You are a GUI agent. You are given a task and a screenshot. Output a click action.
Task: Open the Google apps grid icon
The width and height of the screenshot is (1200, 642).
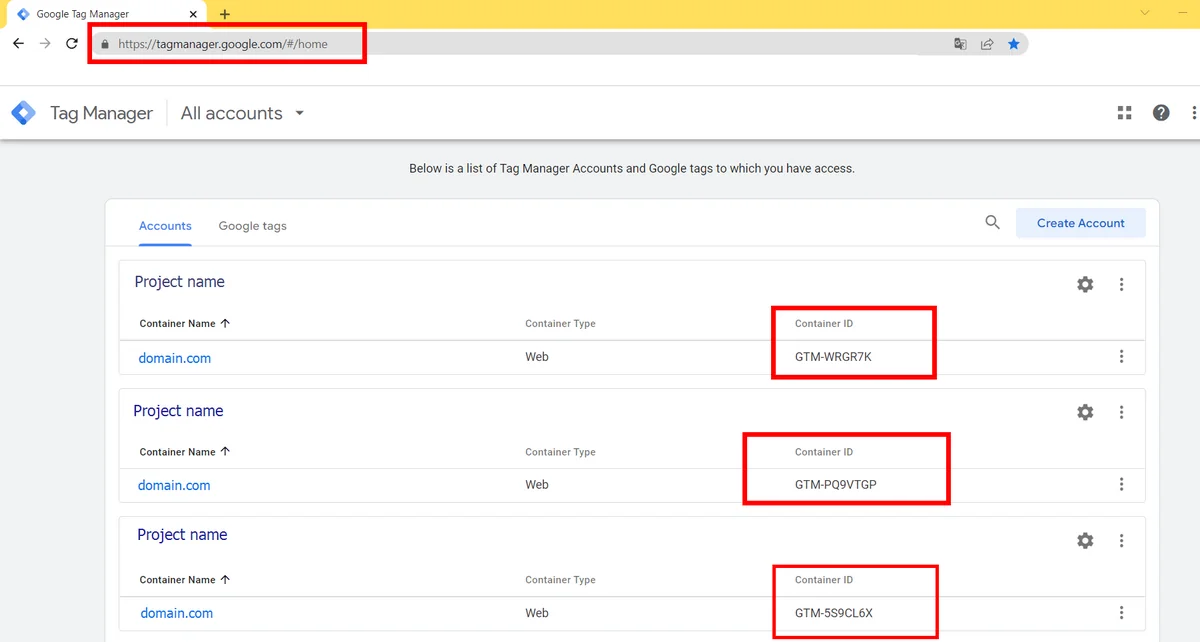1125,113
